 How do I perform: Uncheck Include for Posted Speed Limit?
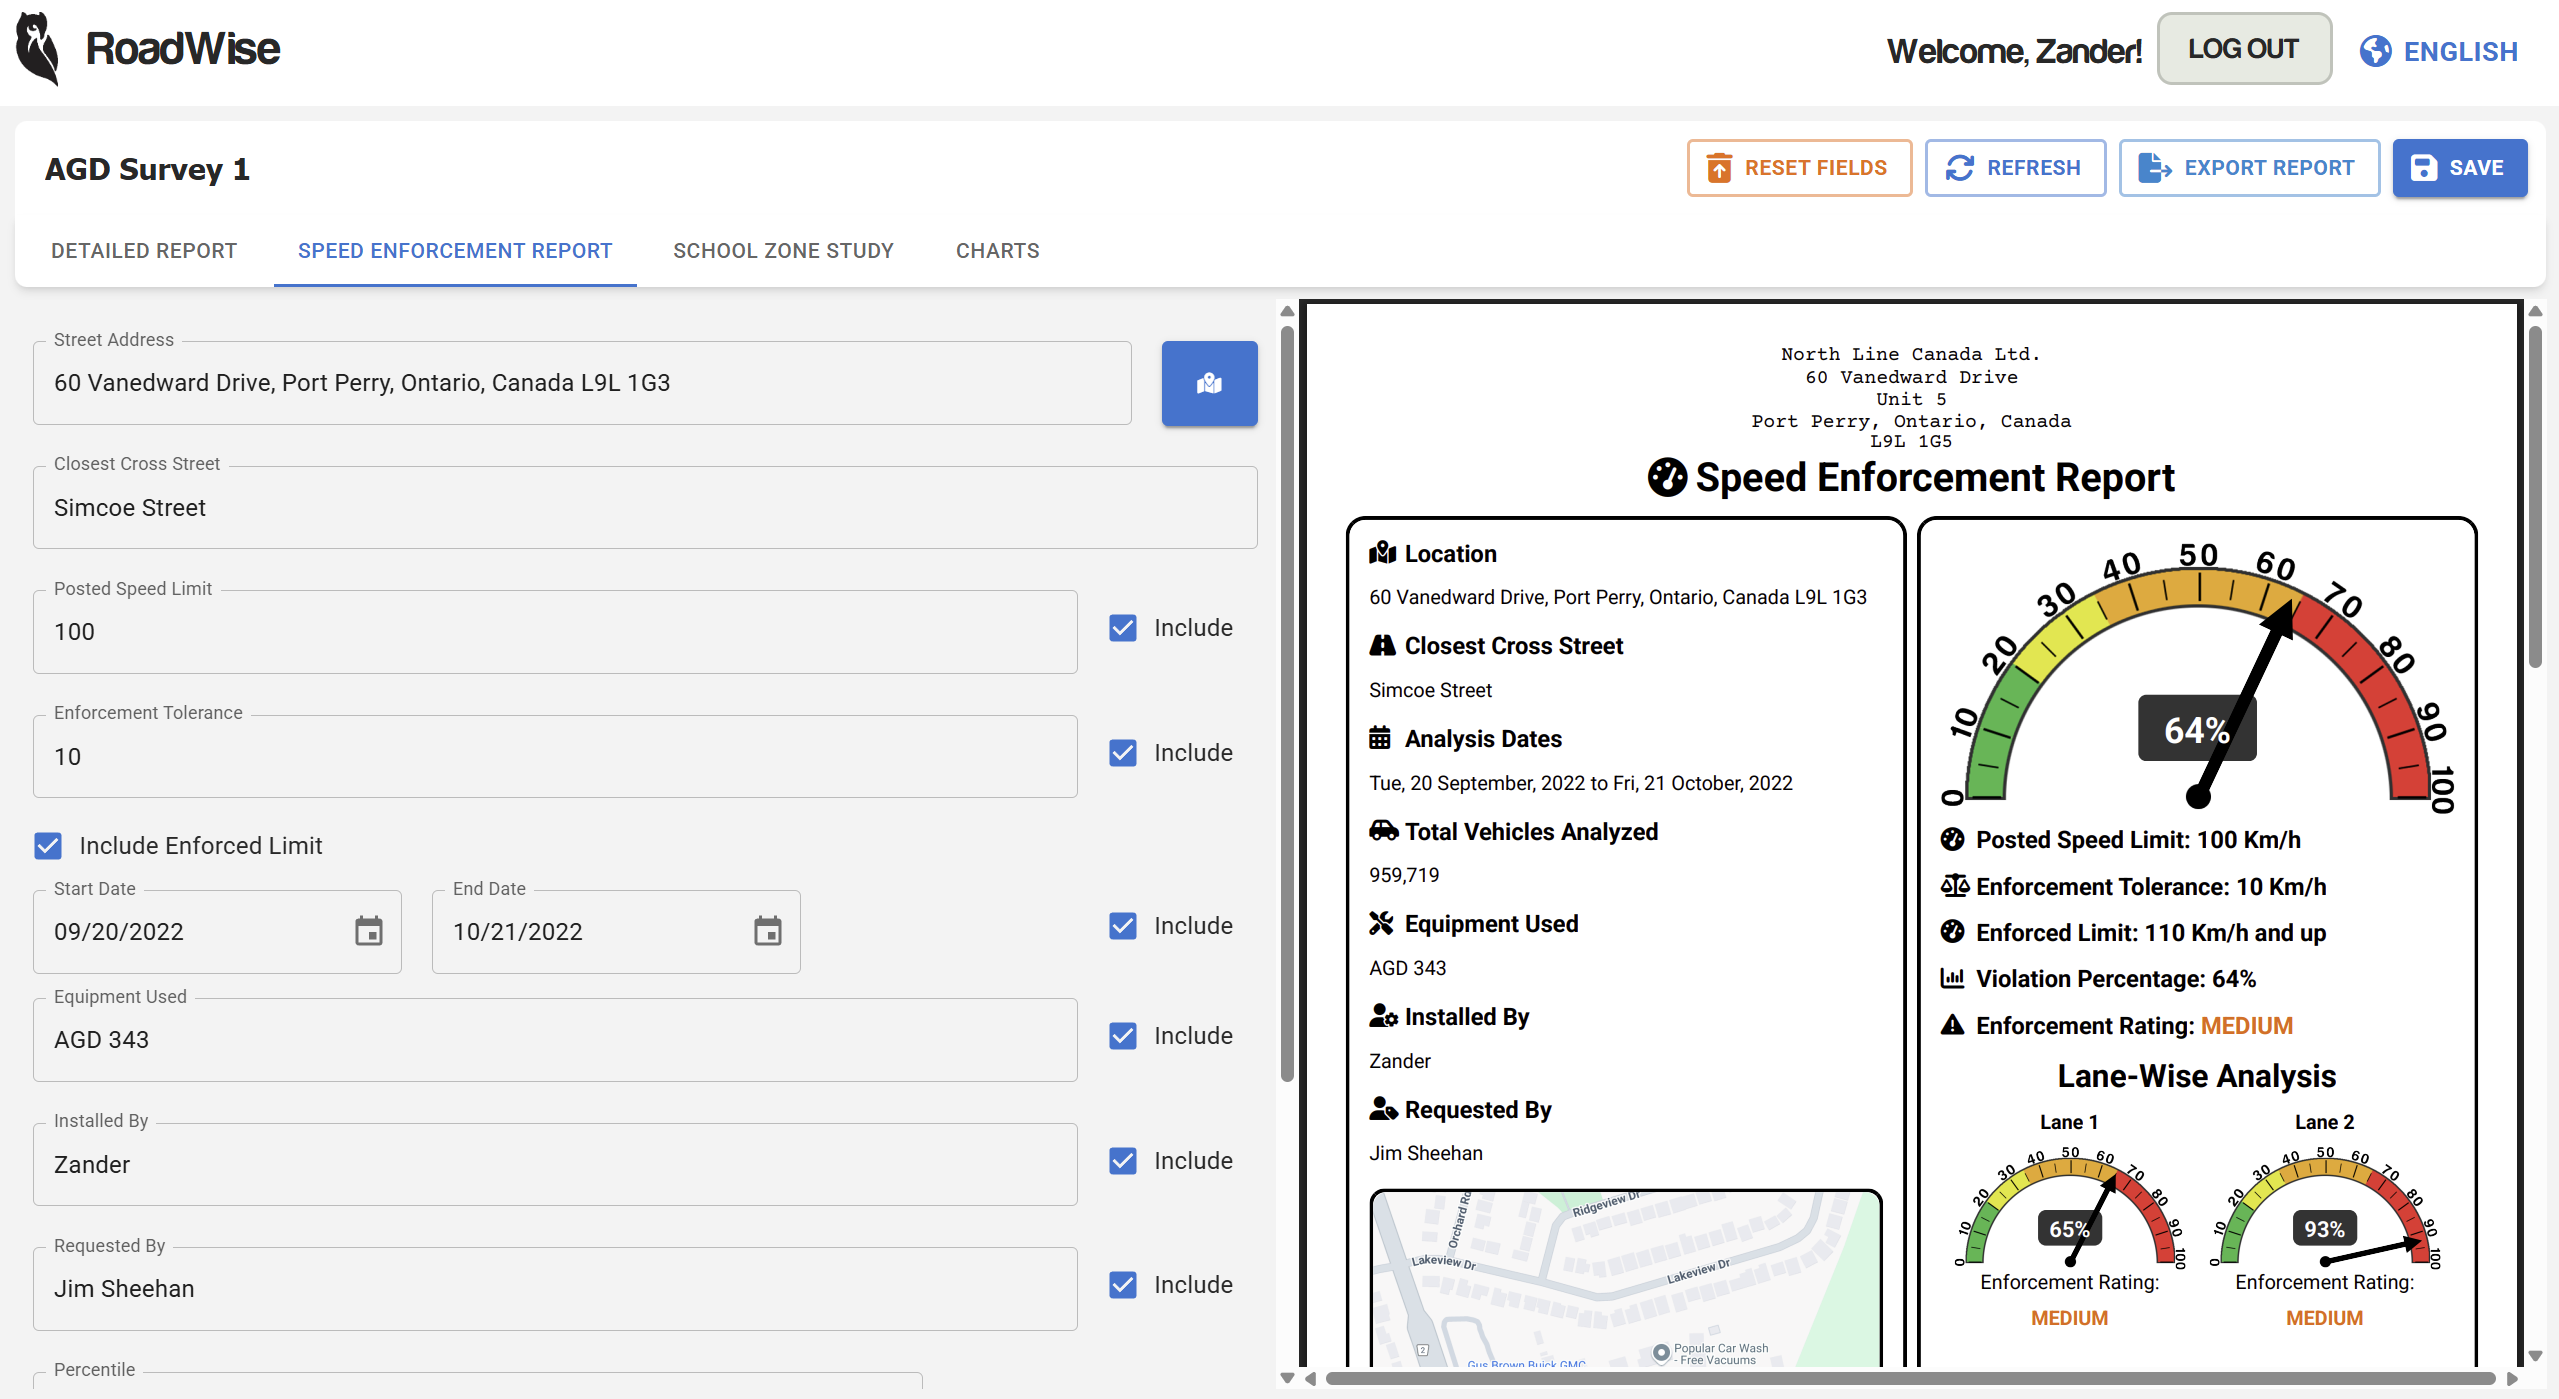pyautogui.click(x=1122, y=628)
